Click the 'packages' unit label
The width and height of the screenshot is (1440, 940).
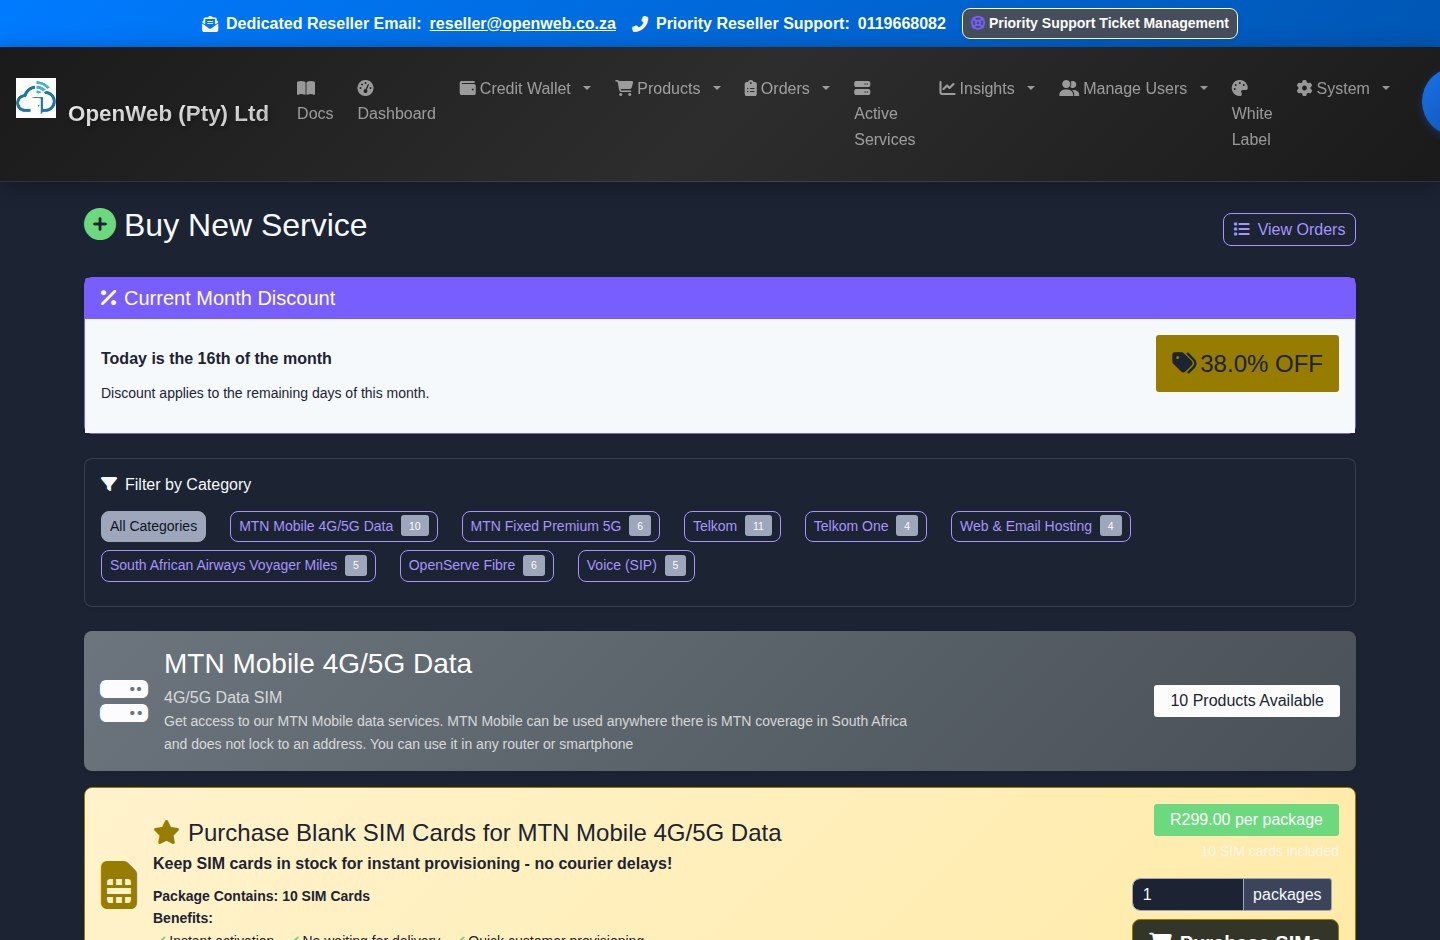click(x=1287, y=894)
